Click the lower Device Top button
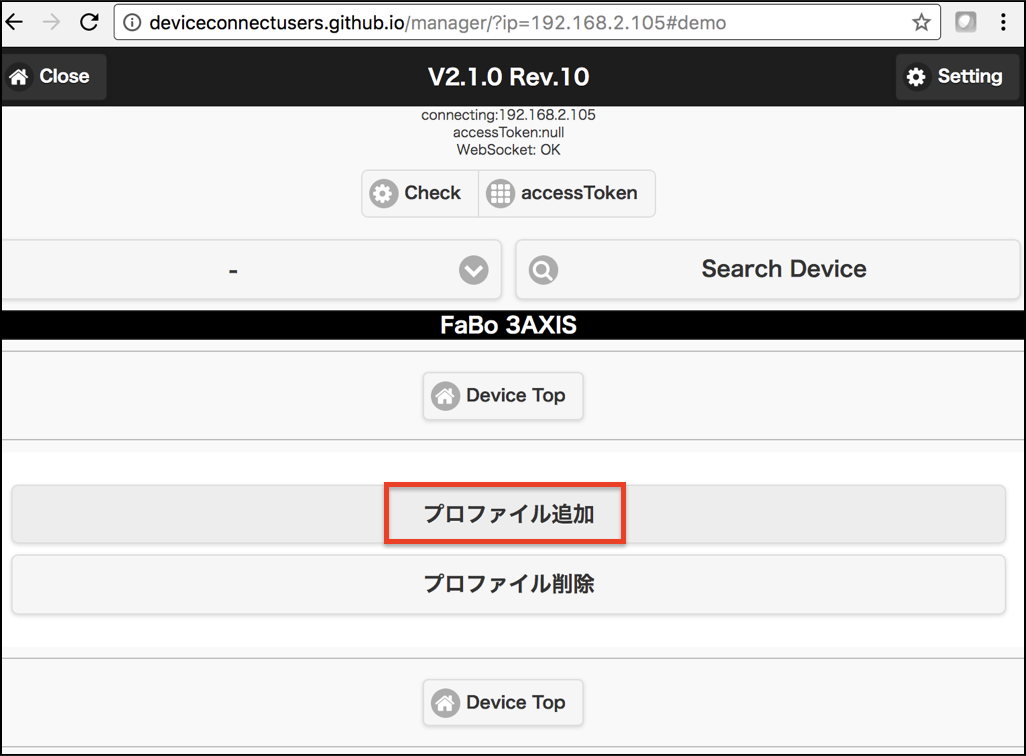Screen dimensions: 1026x756 503,703
